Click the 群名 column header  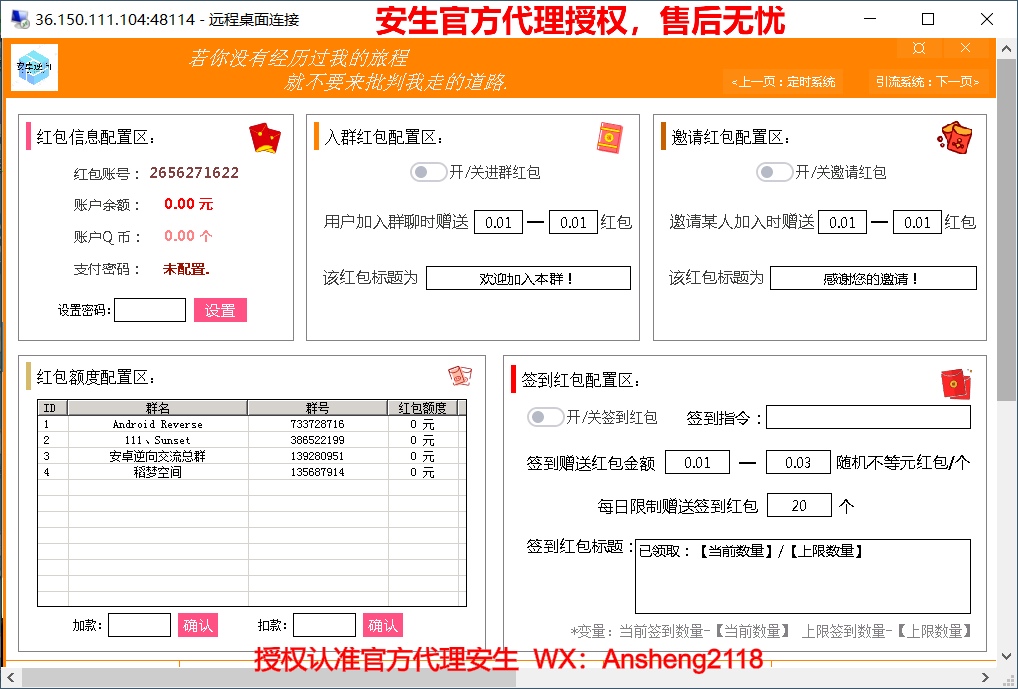157,408
